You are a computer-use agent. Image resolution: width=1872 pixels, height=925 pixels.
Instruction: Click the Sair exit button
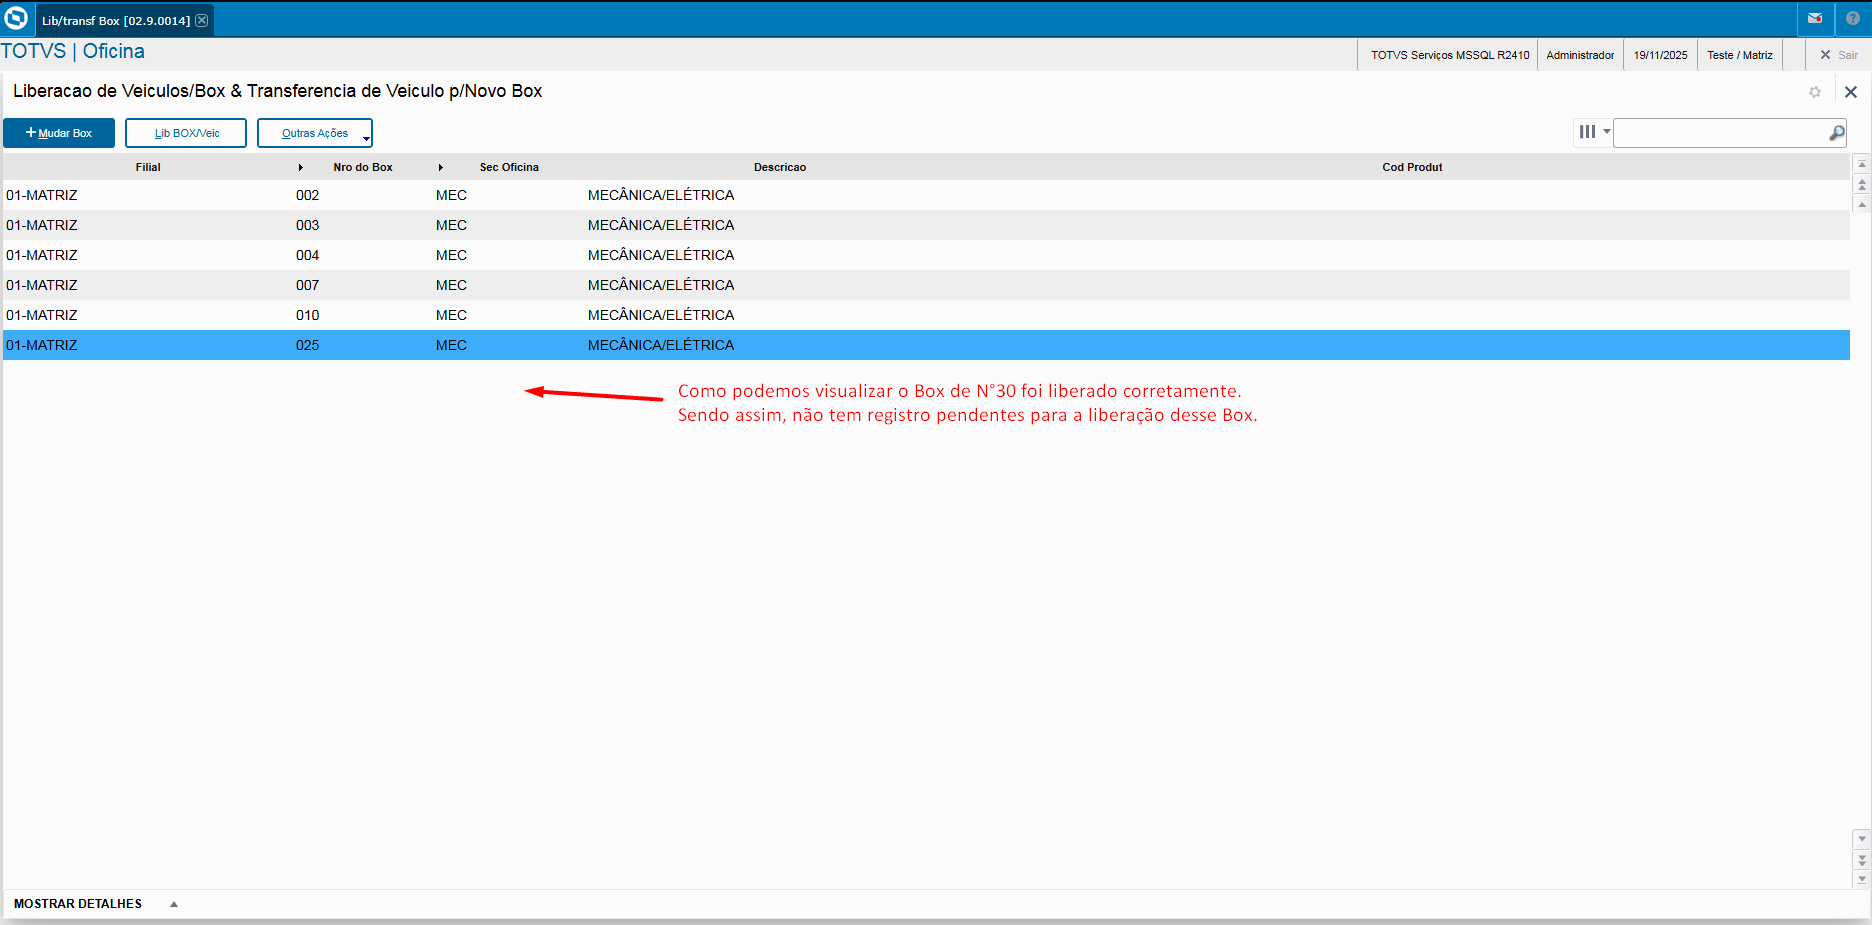point(1838,55)
